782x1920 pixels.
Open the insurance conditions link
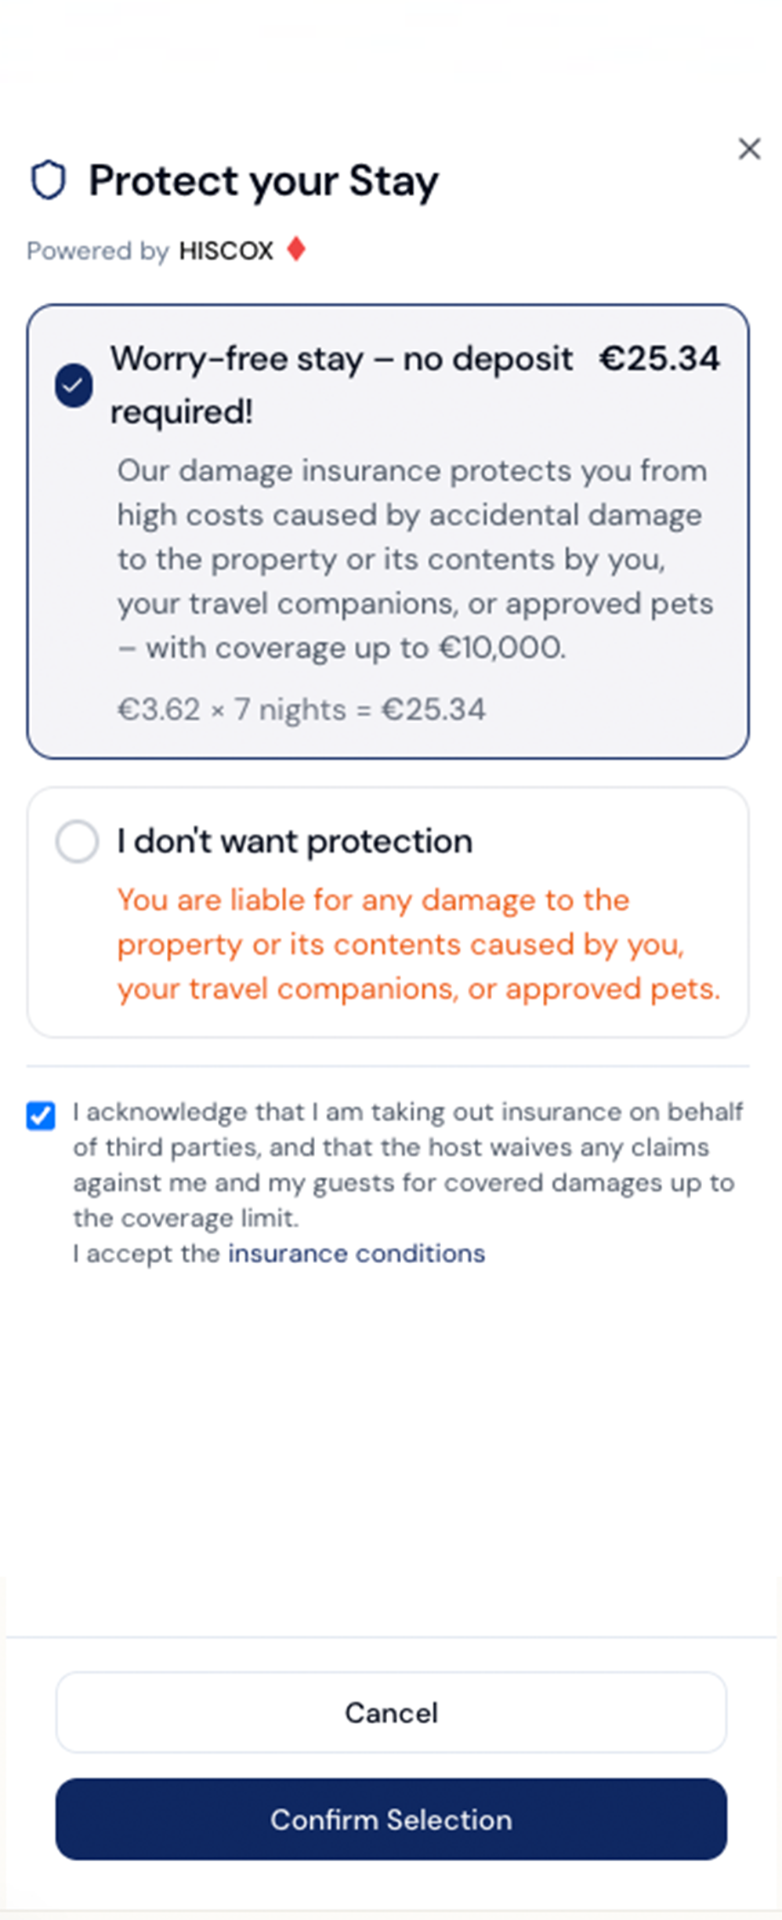click(x=355, y=1252)
